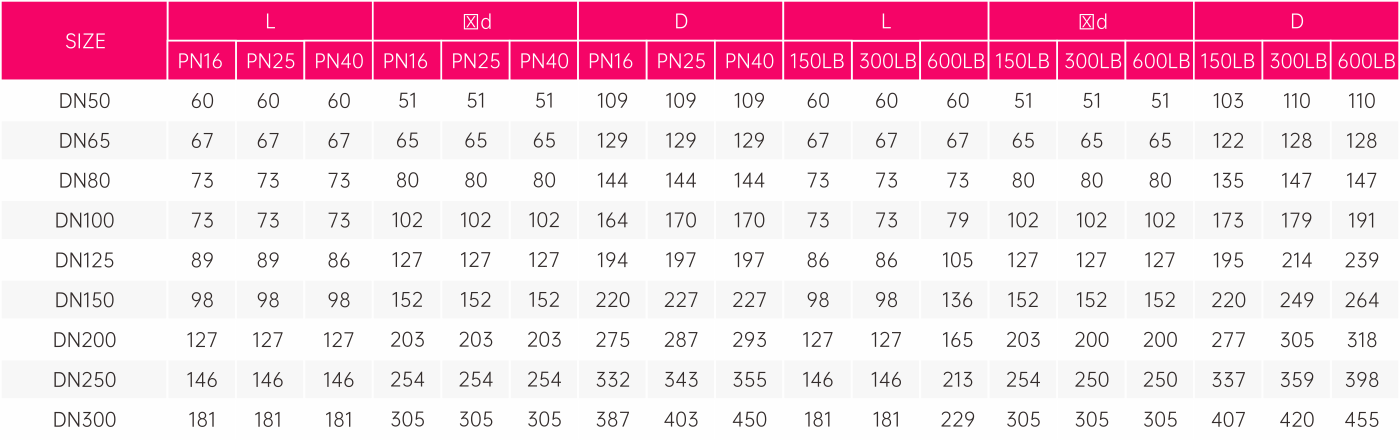Click the first L group header
The image size is (1400, 440).
point(270,21)
